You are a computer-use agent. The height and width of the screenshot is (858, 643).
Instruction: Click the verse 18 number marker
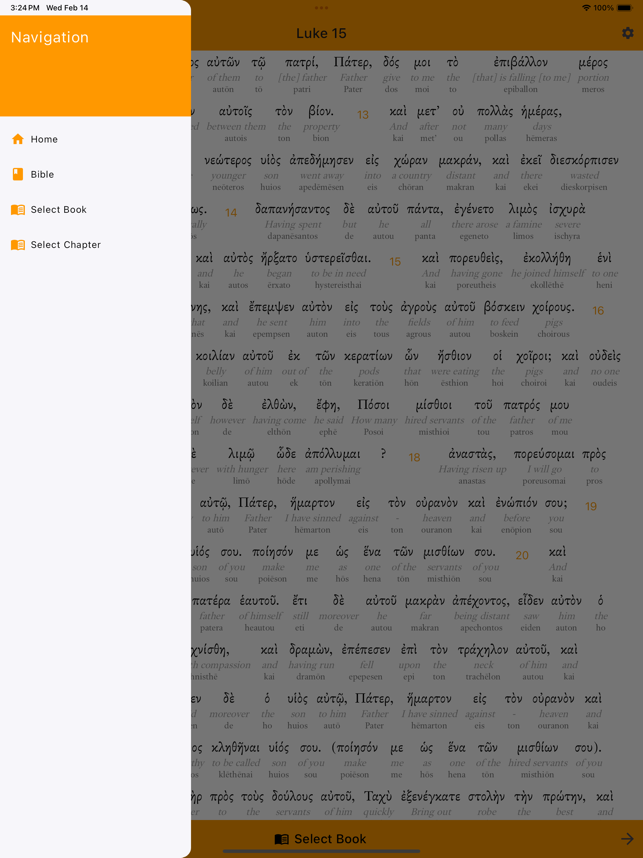click(414, 458)
